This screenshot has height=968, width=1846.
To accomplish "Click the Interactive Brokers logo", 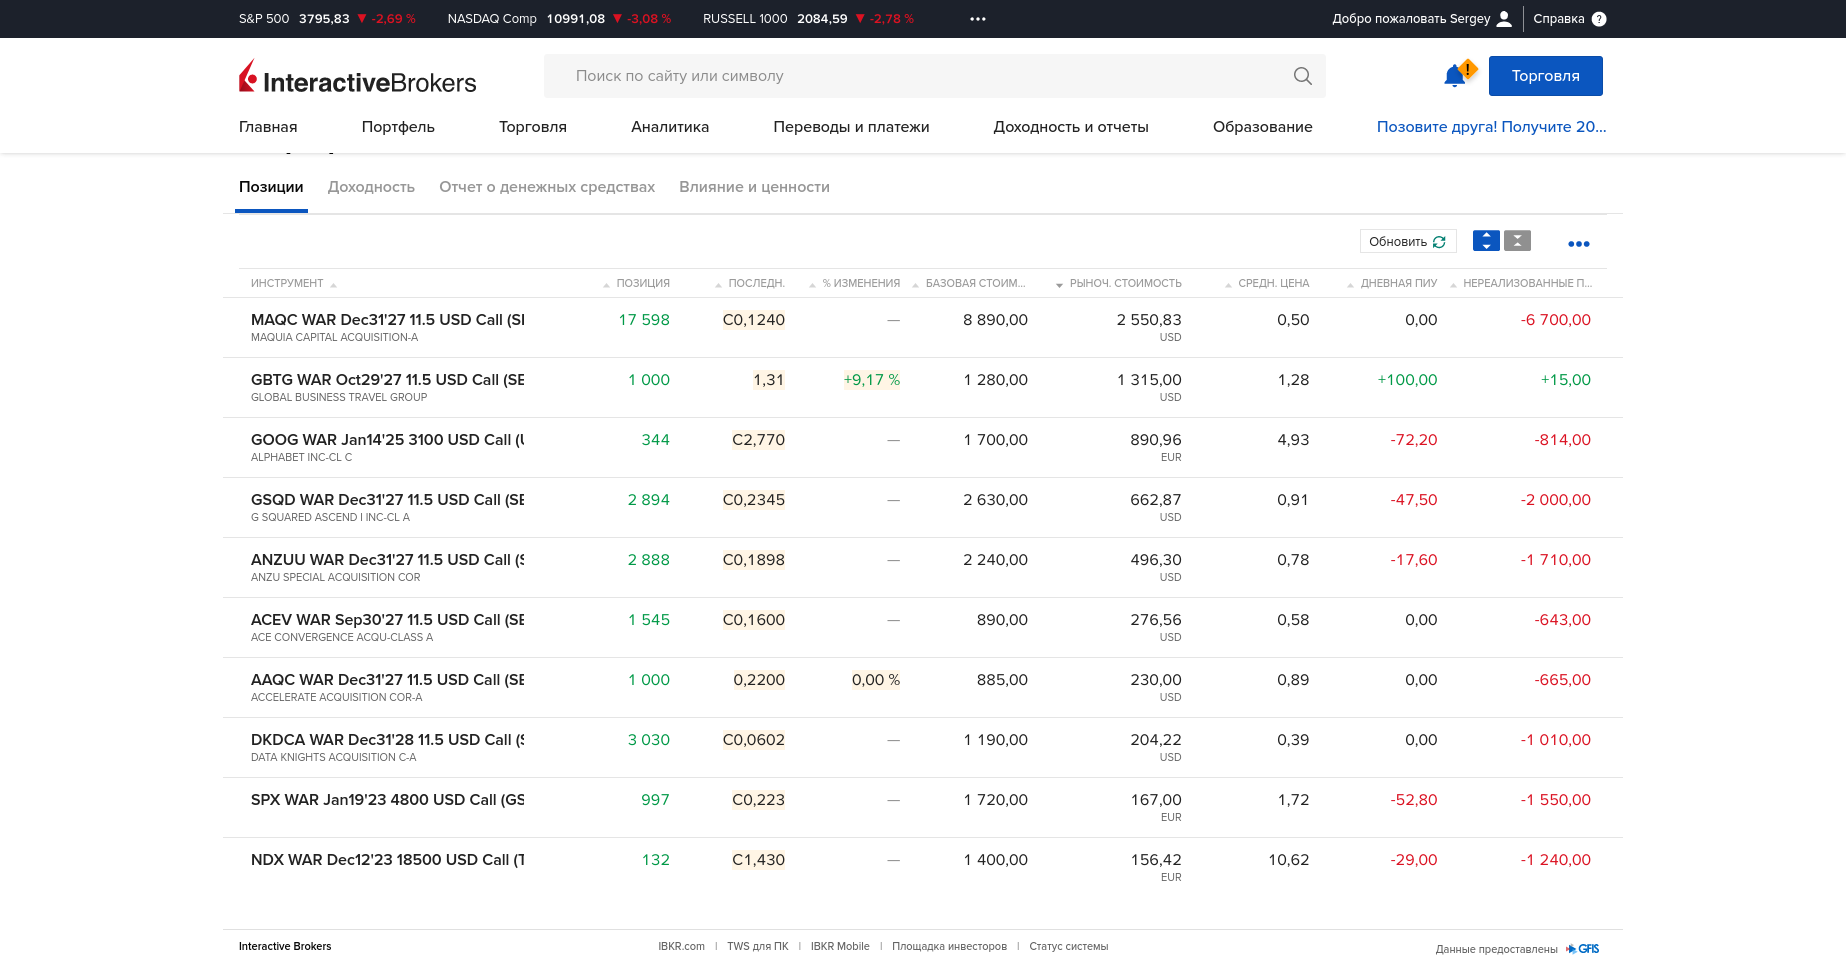I will [x=357, y=77].
